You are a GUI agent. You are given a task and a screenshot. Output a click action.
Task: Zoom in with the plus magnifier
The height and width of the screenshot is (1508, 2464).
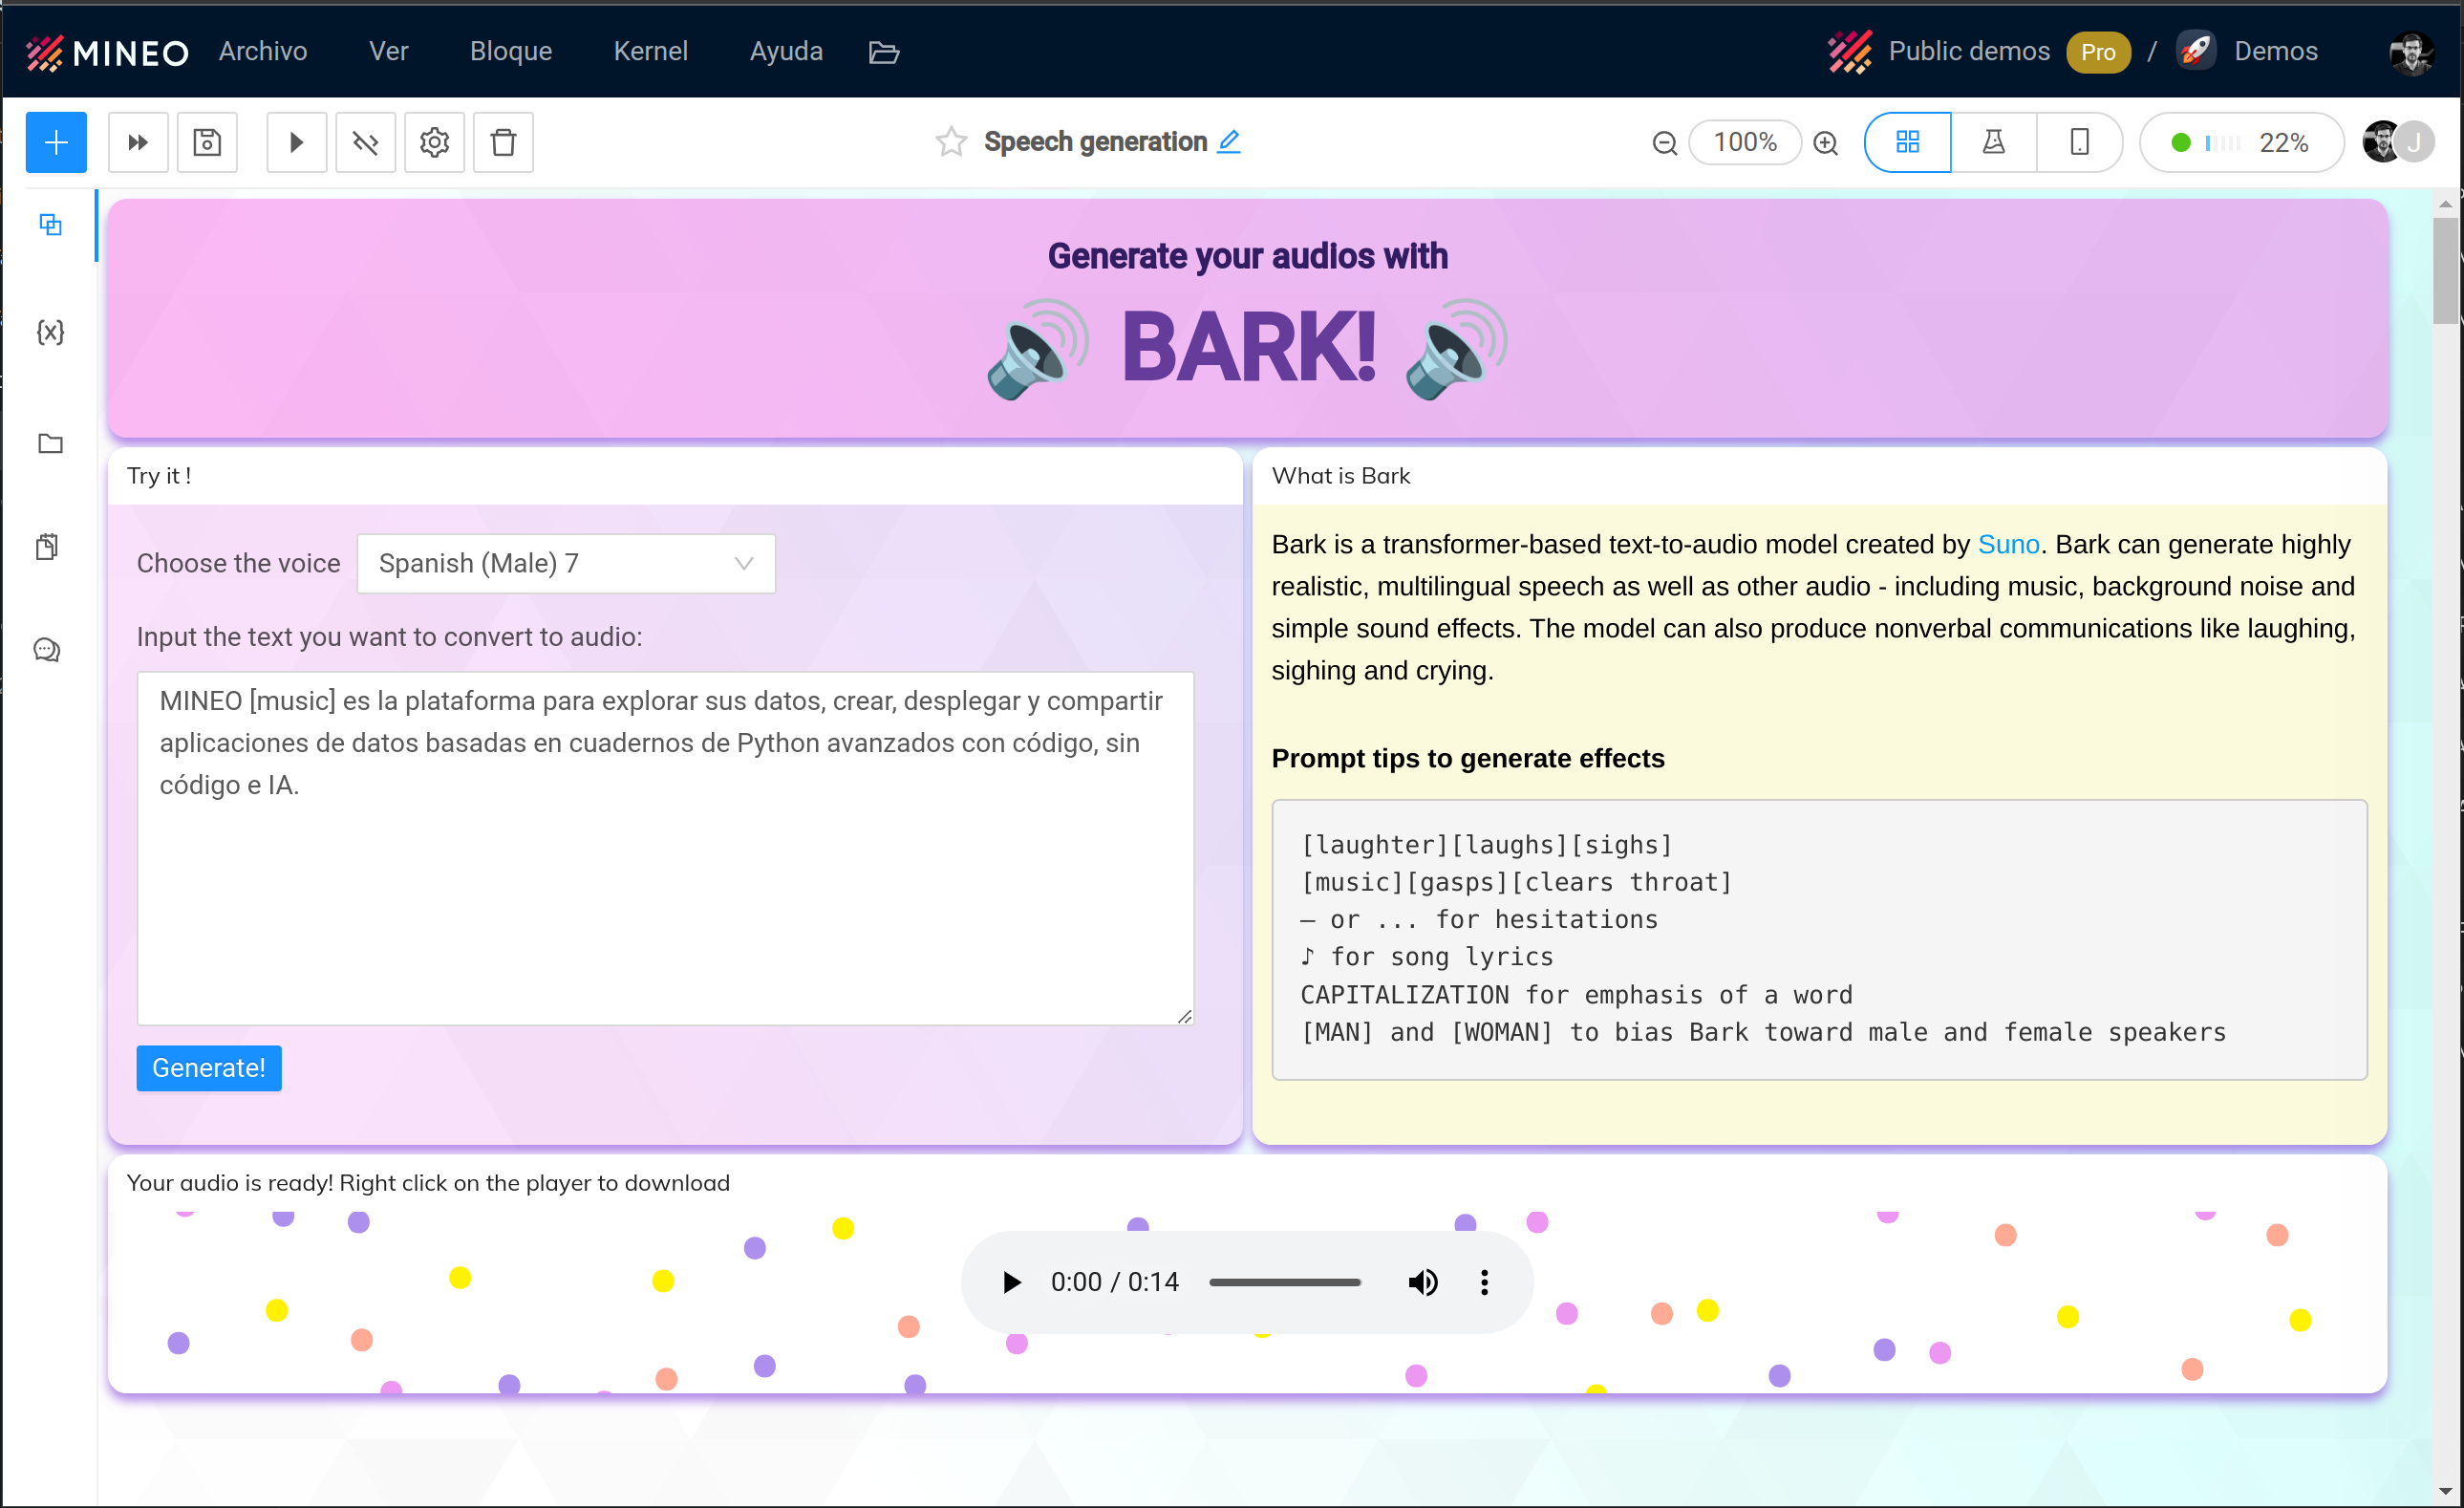(1826, 143)
